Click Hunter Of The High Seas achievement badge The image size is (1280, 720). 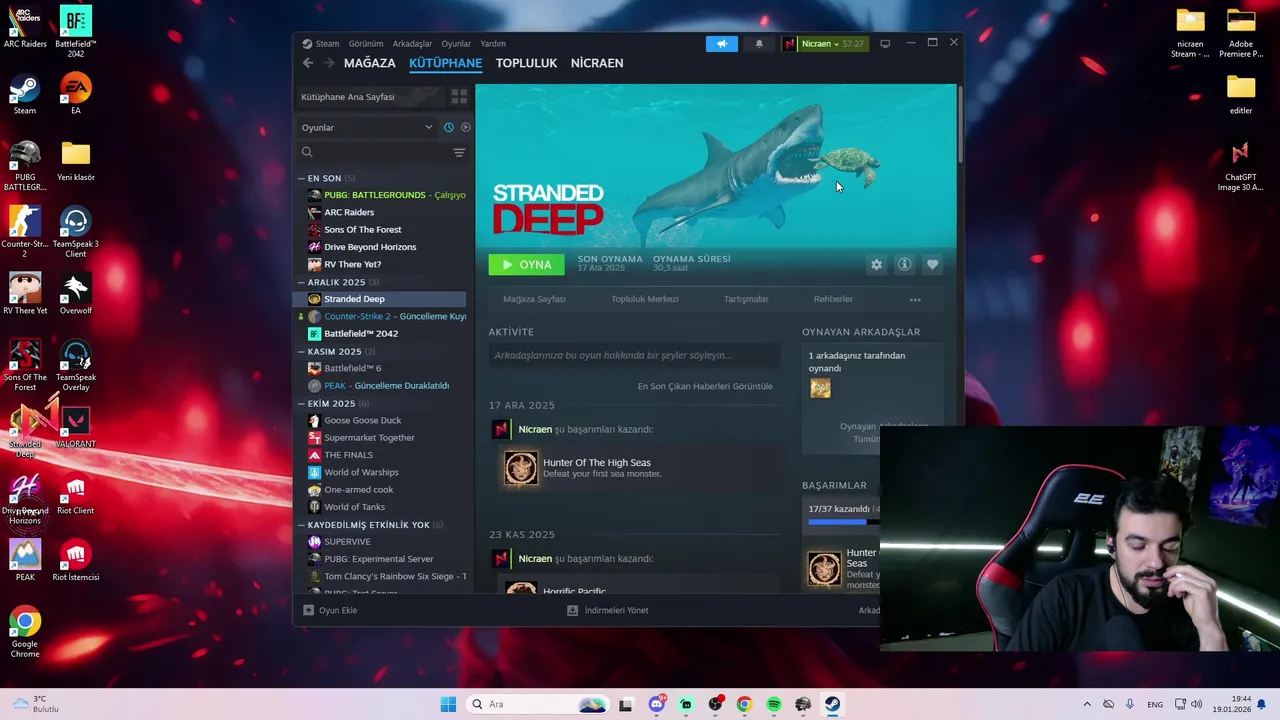521,468
